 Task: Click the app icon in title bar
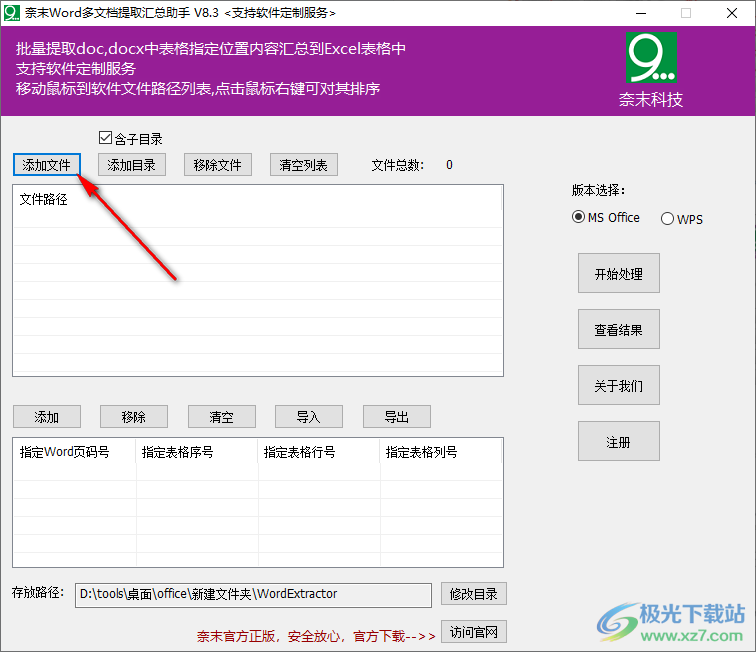pyautogui.click(x=12, y=13)
